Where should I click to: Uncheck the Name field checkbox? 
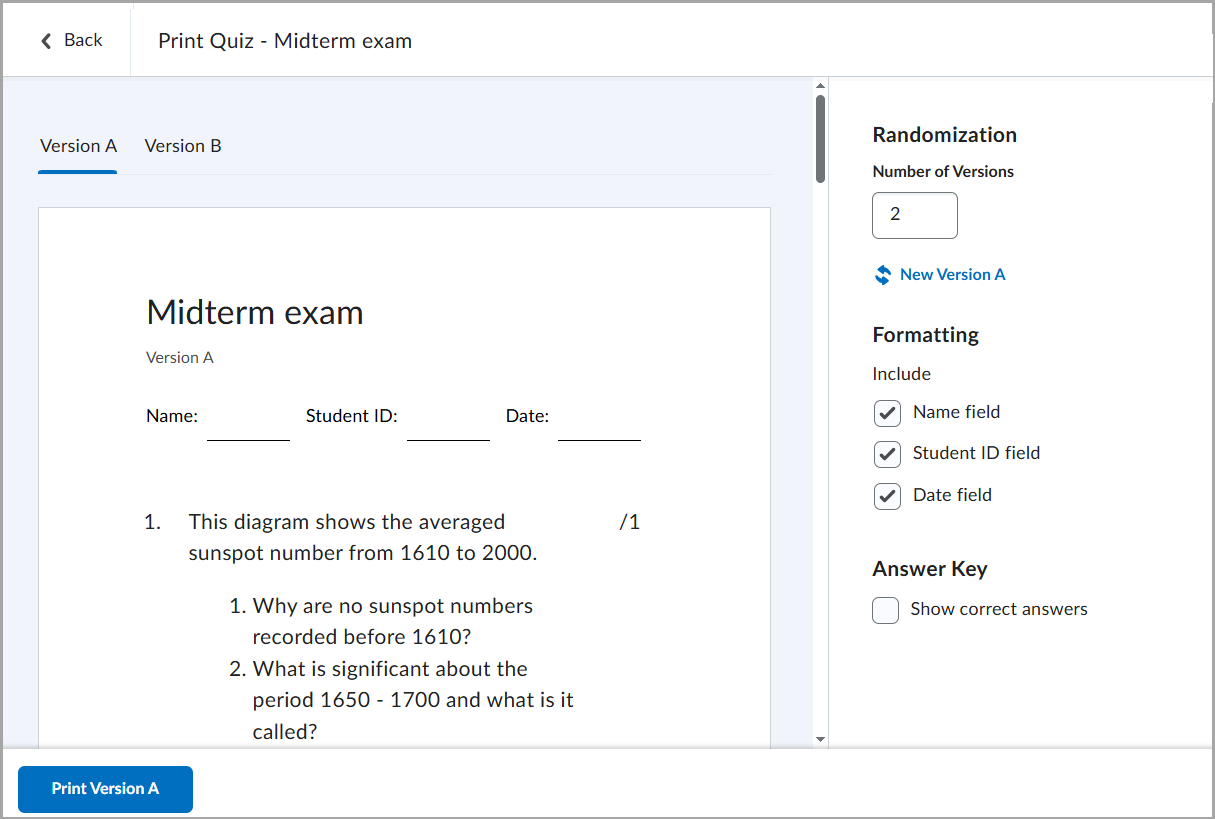(886, 412)
